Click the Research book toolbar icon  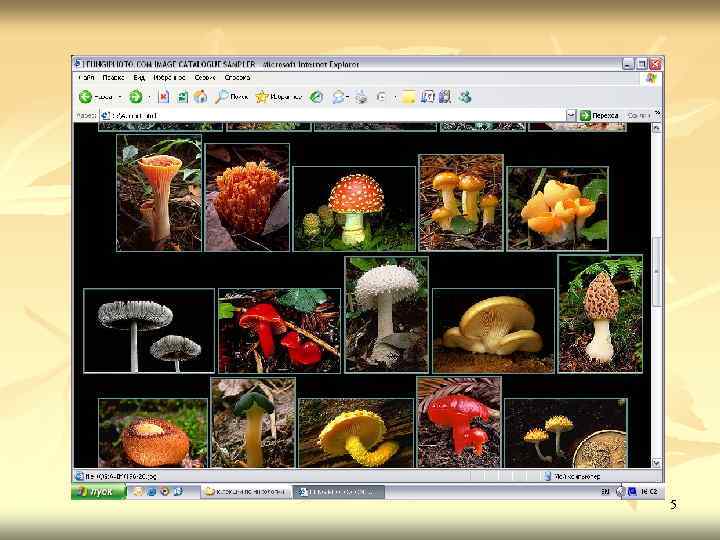tap(444, 97)
